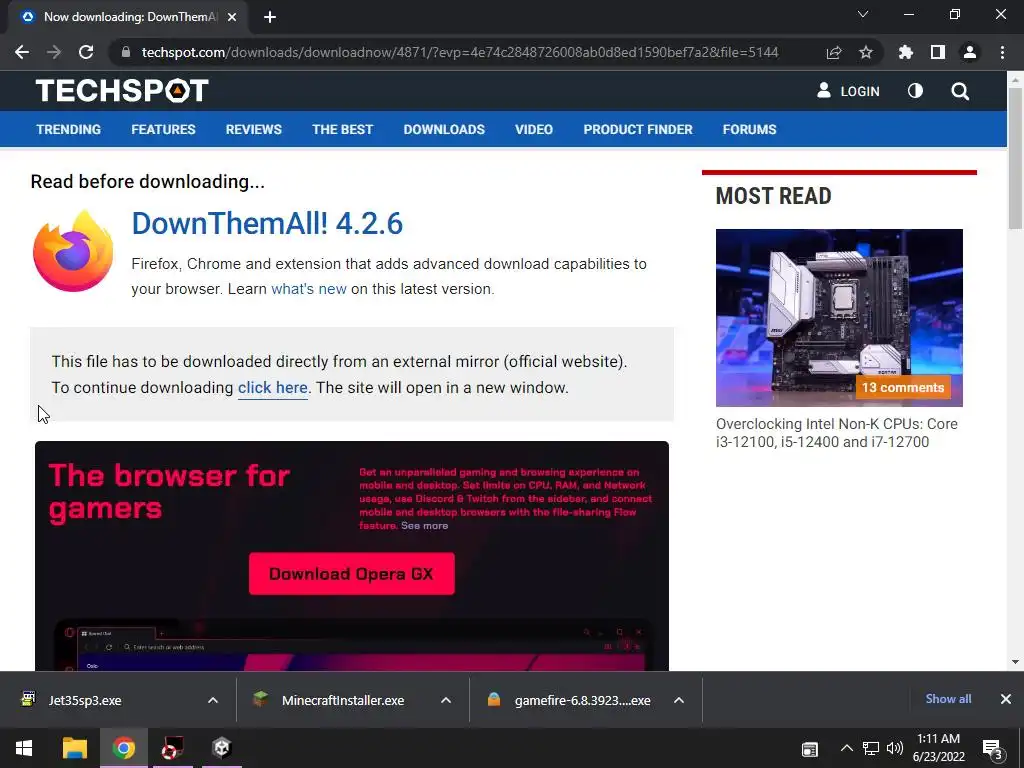Click the share page icon in address bar
The height and width of the screenshot is (768, 1024).
[x=834, y=52]
